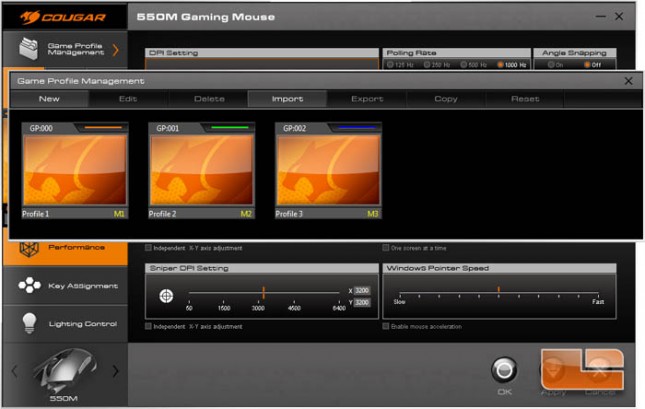Click the GP:002 profile label
The width and height of the screenshot is (645, 409).
pos(295,128)
